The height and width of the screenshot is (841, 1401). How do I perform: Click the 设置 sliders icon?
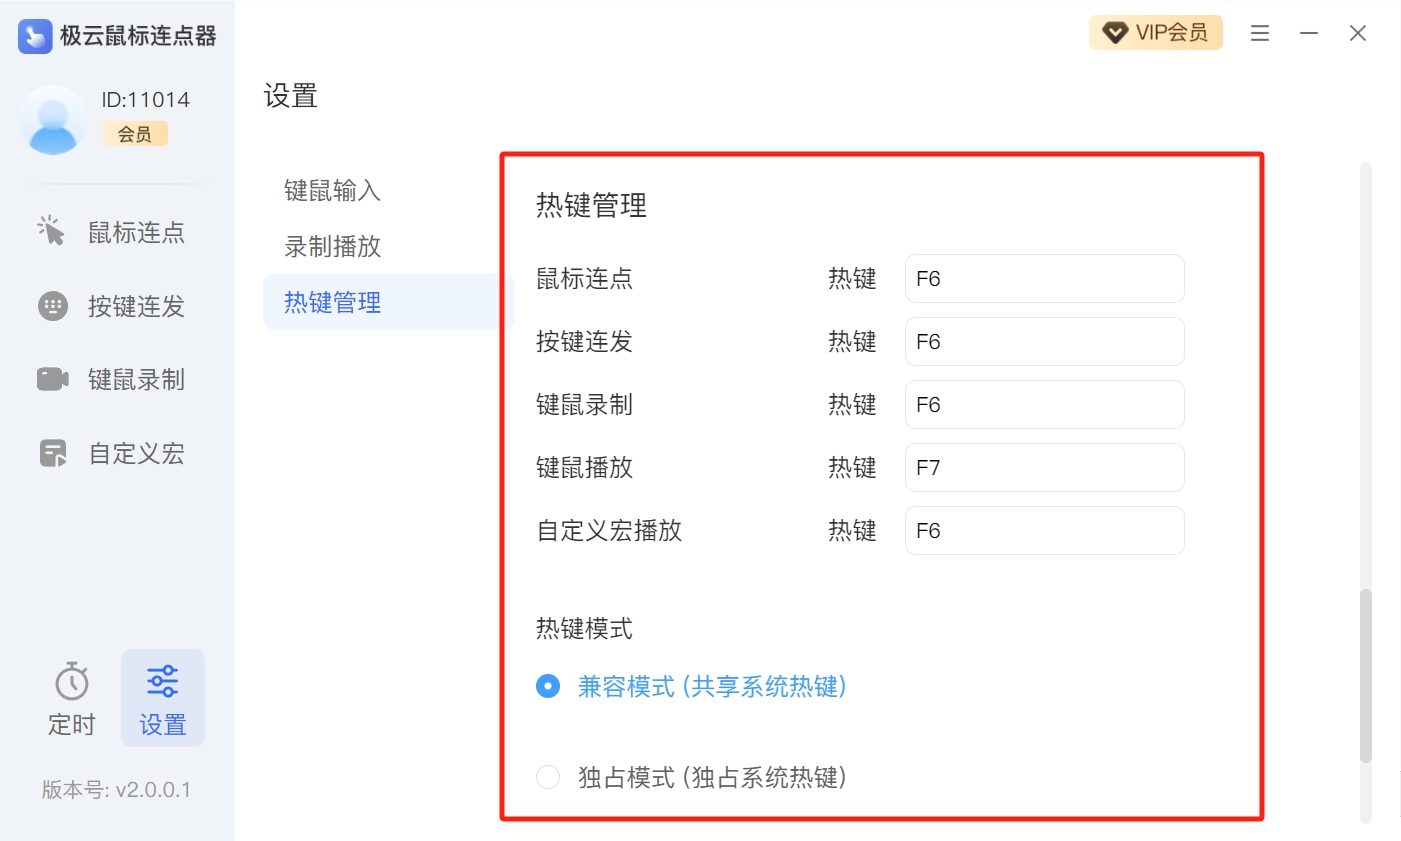[x=162, y=682]
